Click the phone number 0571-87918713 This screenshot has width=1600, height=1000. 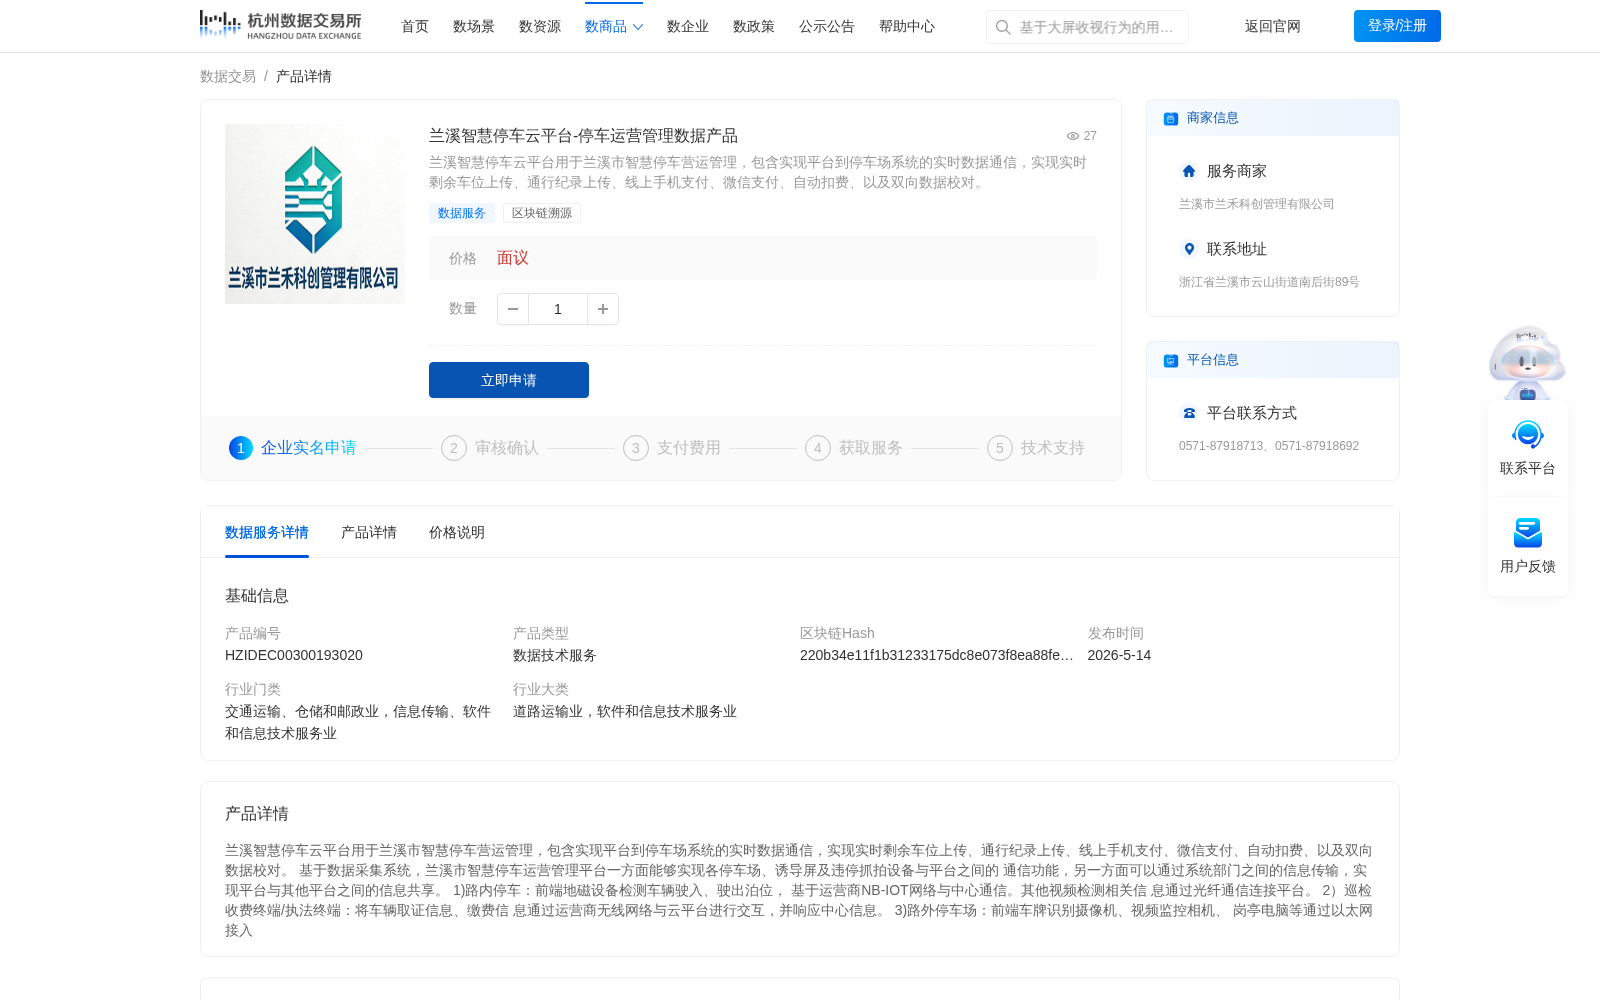[x=1221, y=446]
